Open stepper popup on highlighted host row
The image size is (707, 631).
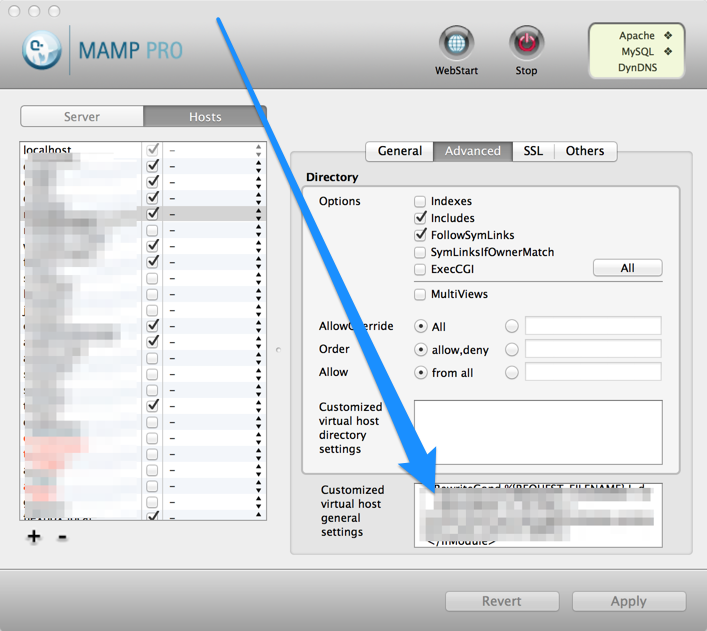click(258, 214)
